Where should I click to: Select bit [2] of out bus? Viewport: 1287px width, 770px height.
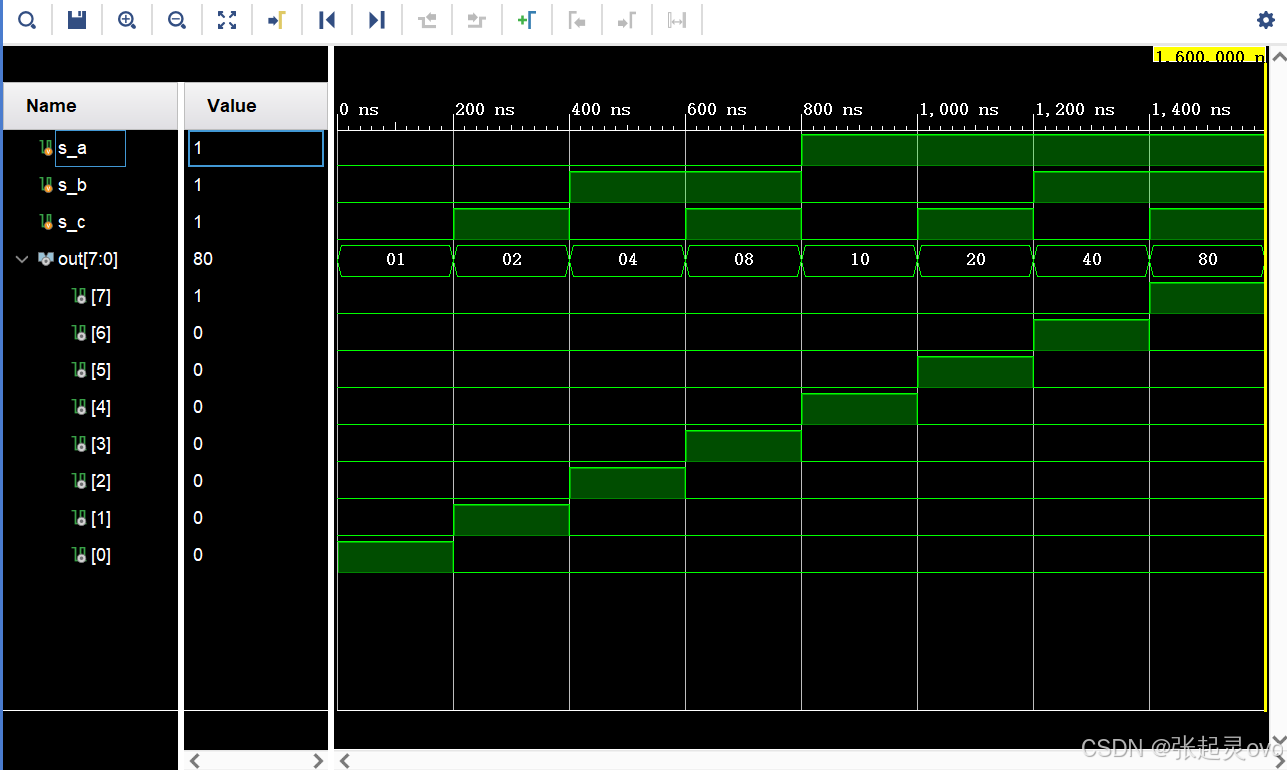(100, 481)
